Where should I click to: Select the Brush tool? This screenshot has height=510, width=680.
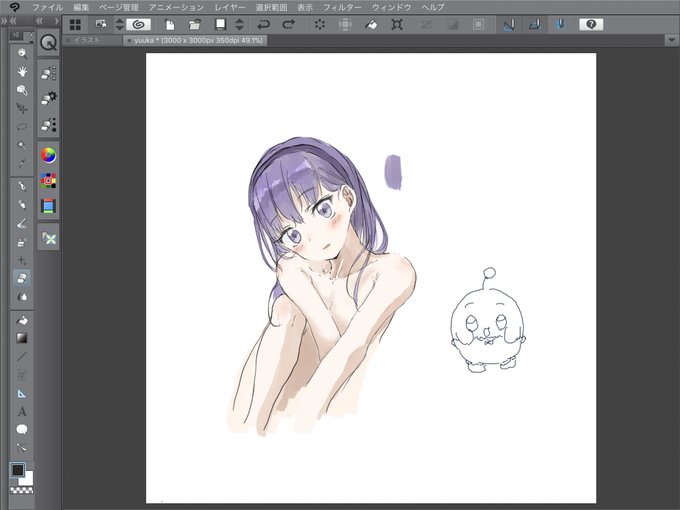pos(22,223)
